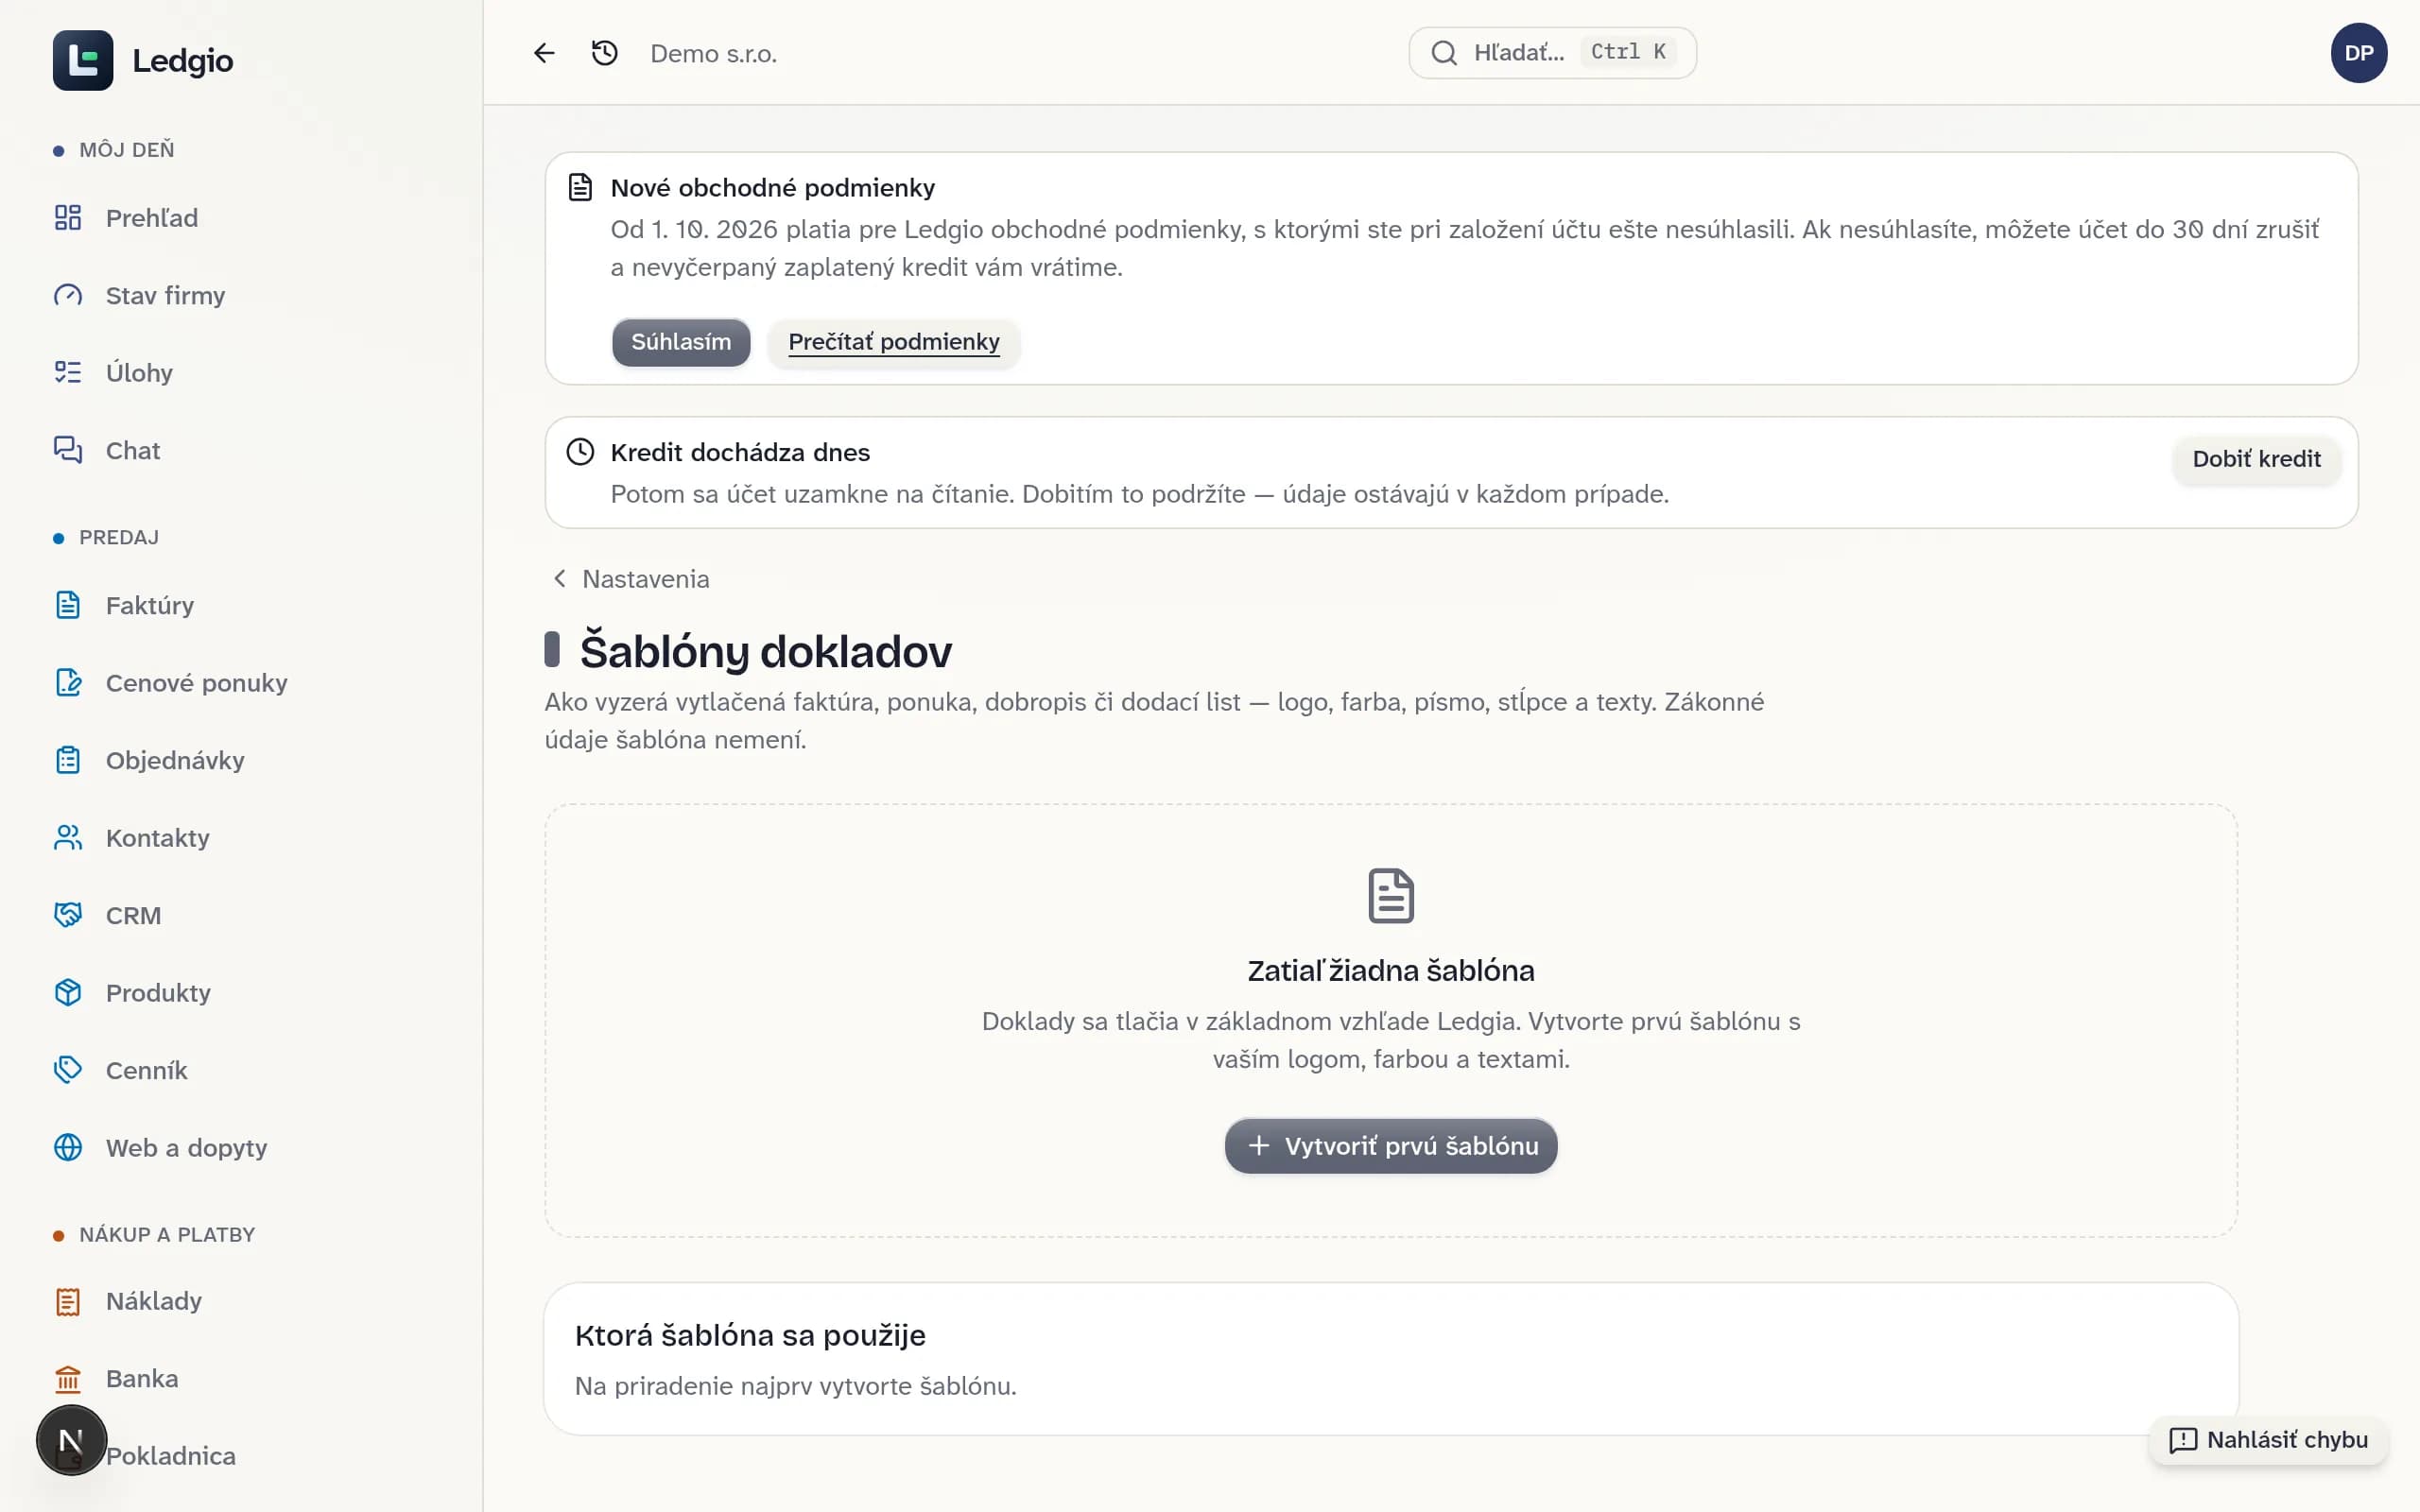The image size is (2420, 1512).
Task: Click the Stav firmy gauge icon
Action: [x=68, y=295]
